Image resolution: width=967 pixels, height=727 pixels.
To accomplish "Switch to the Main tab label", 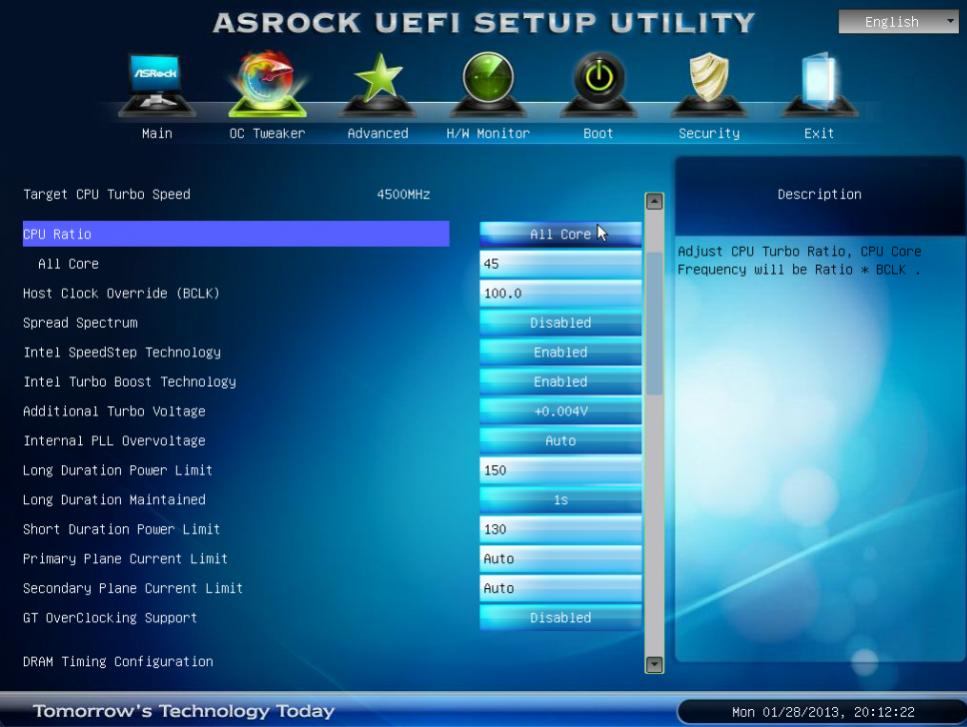I will coord(157,133).
